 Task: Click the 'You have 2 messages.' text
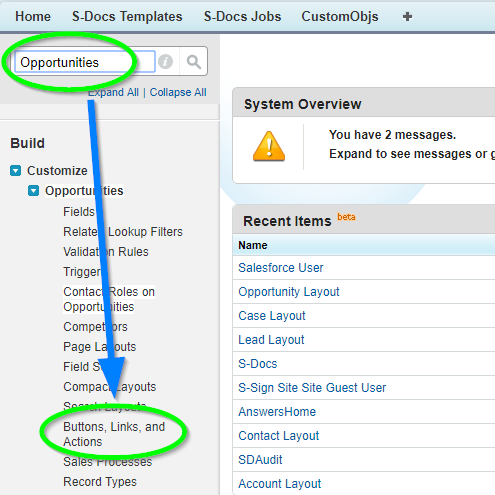coord(392,135)
